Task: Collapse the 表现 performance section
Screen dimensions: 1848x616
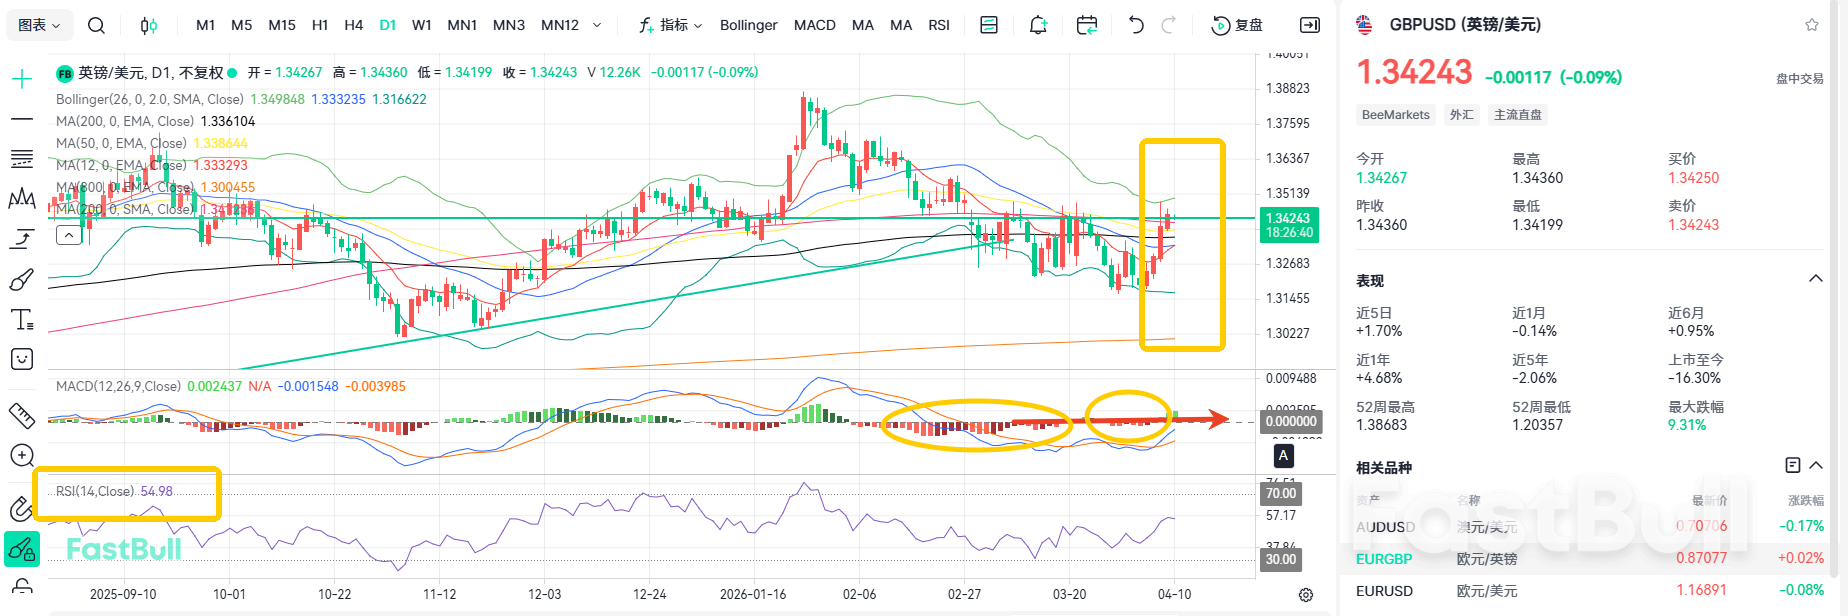Action: tap(1815, 279)
